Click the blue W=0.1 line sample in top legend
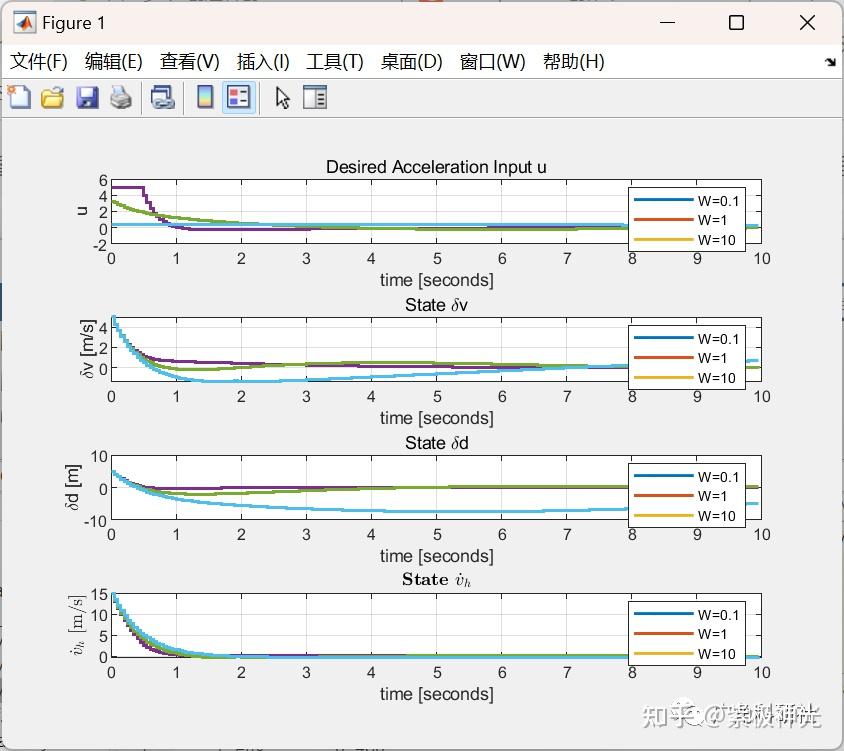The height and width of the screenshot is (751, 844). [x=663, y=200]
